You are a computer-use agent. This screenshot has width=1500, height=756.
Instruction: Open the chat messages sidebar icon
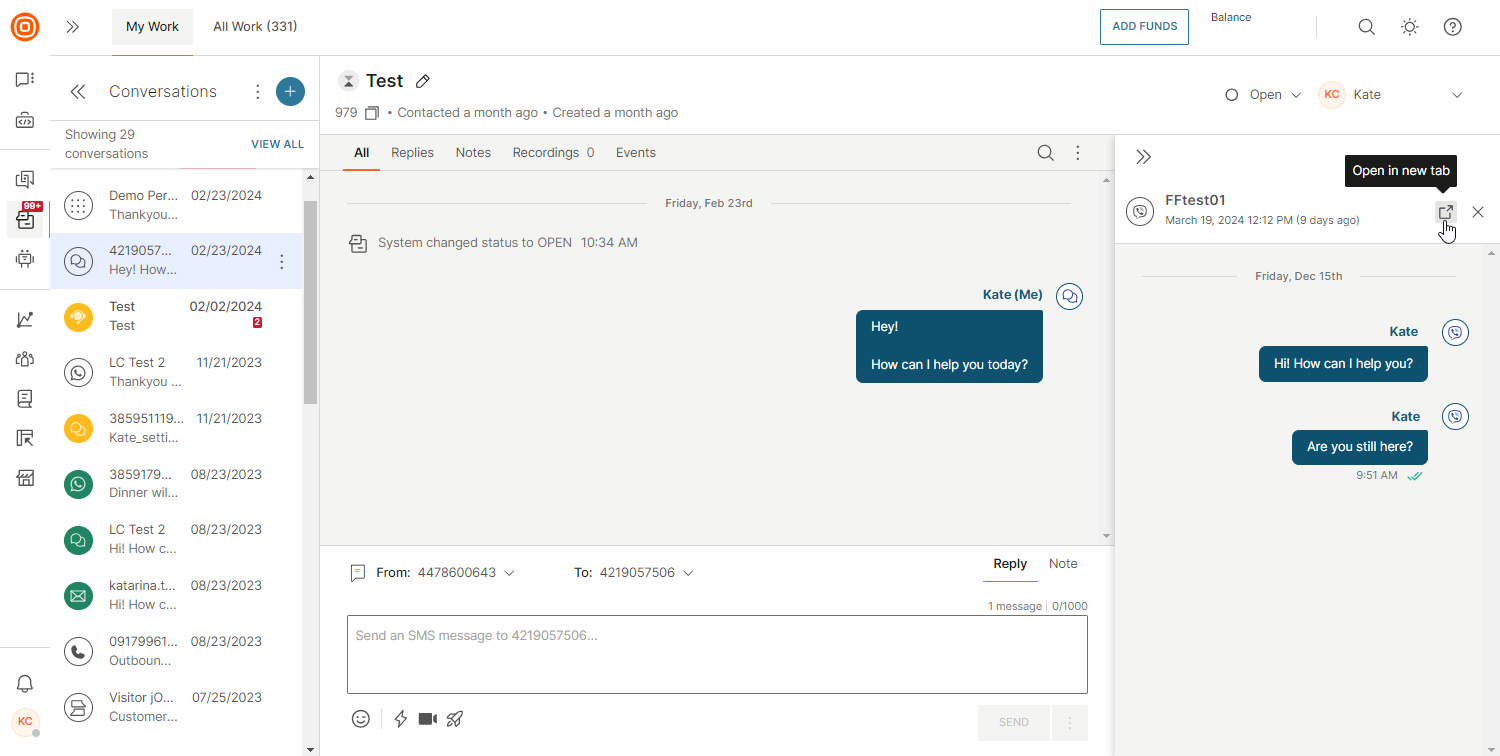coord(25,79)
